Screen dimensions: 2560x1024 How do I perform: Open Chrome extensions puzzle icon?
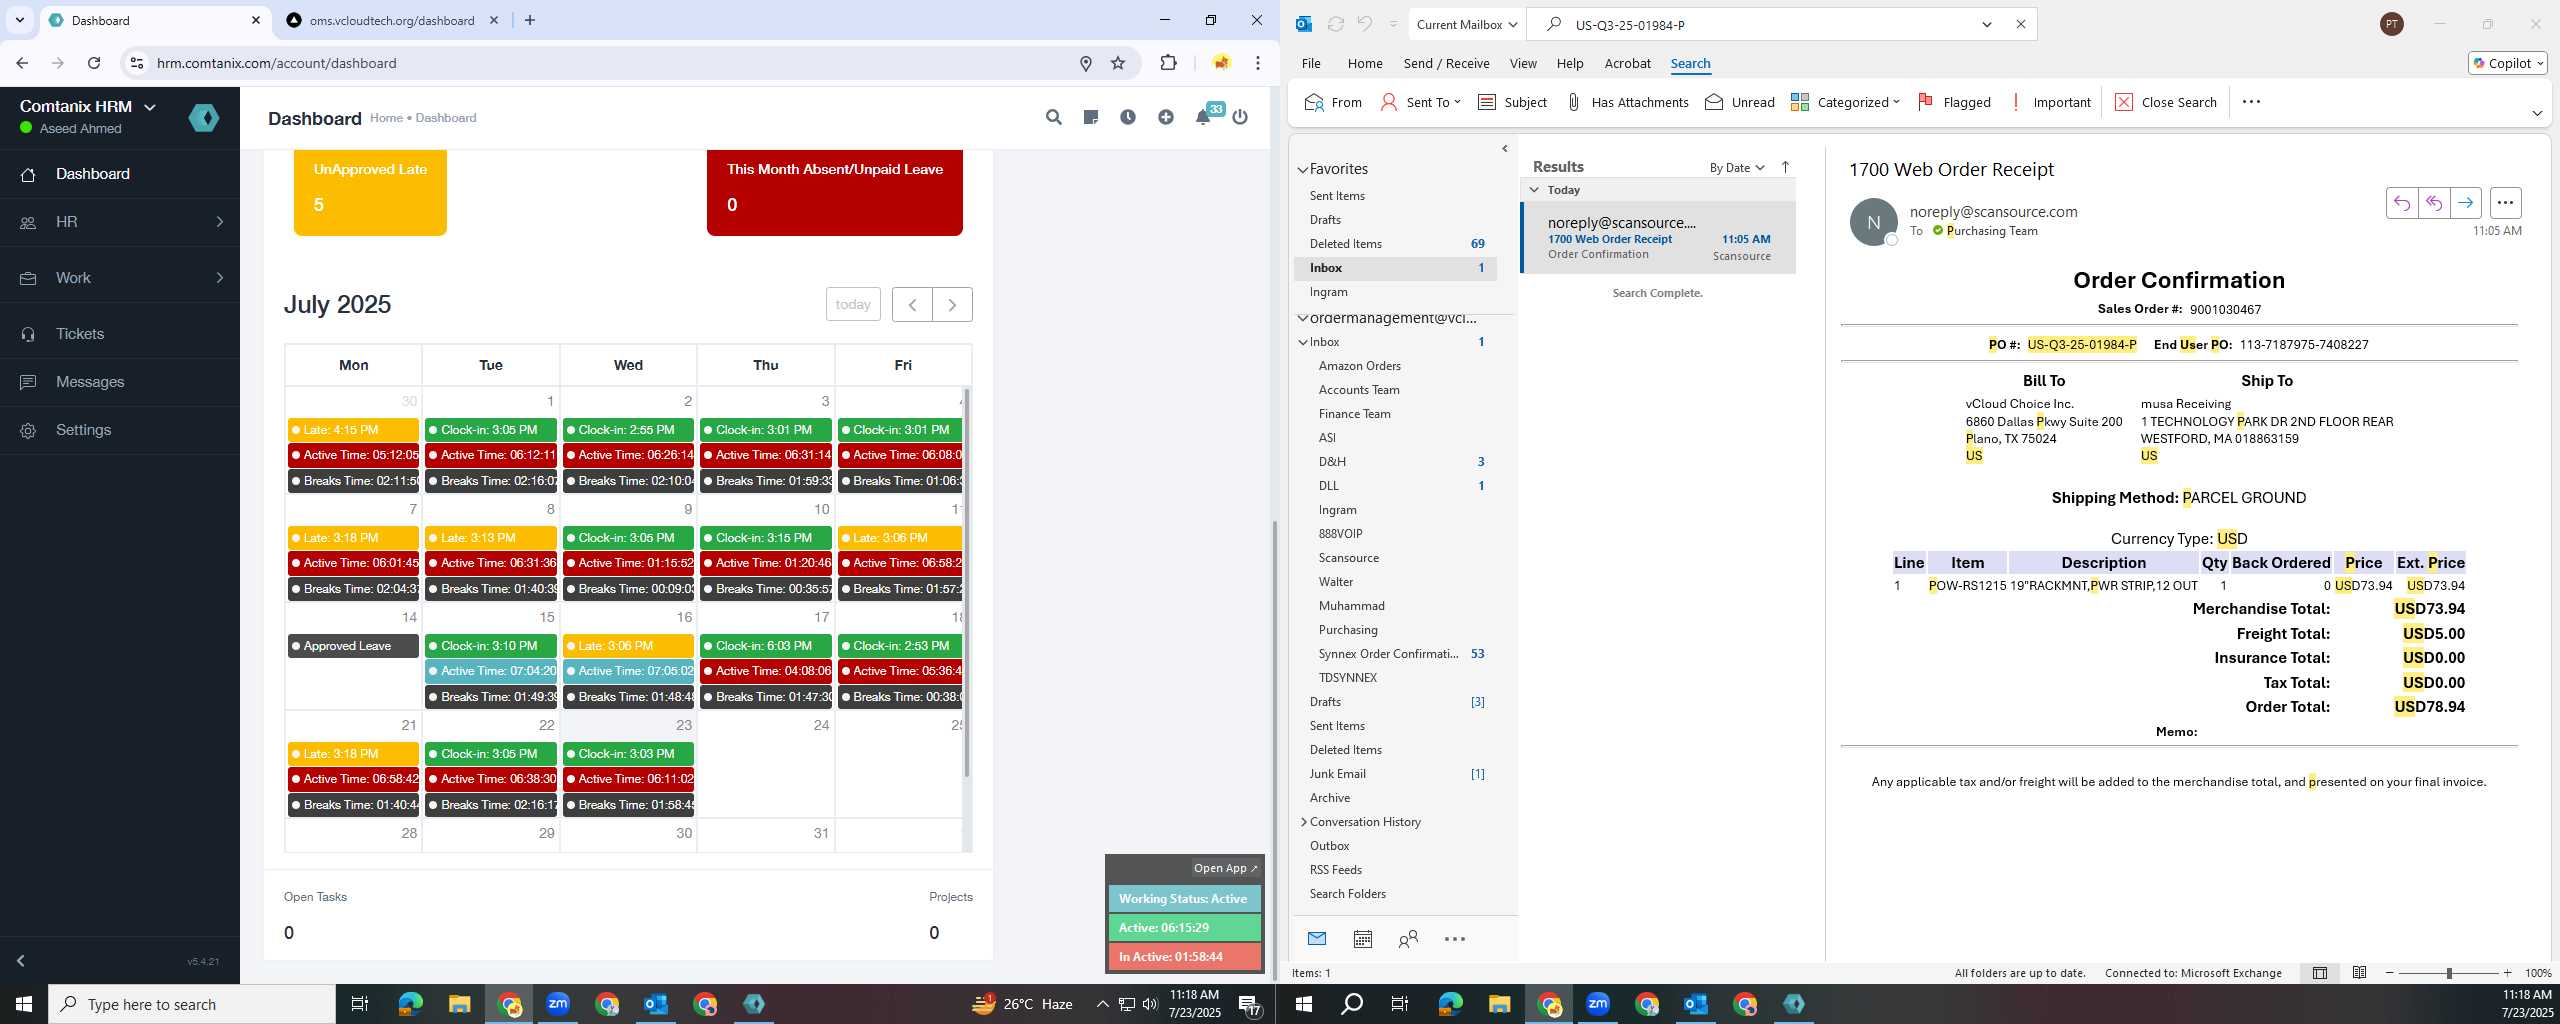pos(1168,63)
